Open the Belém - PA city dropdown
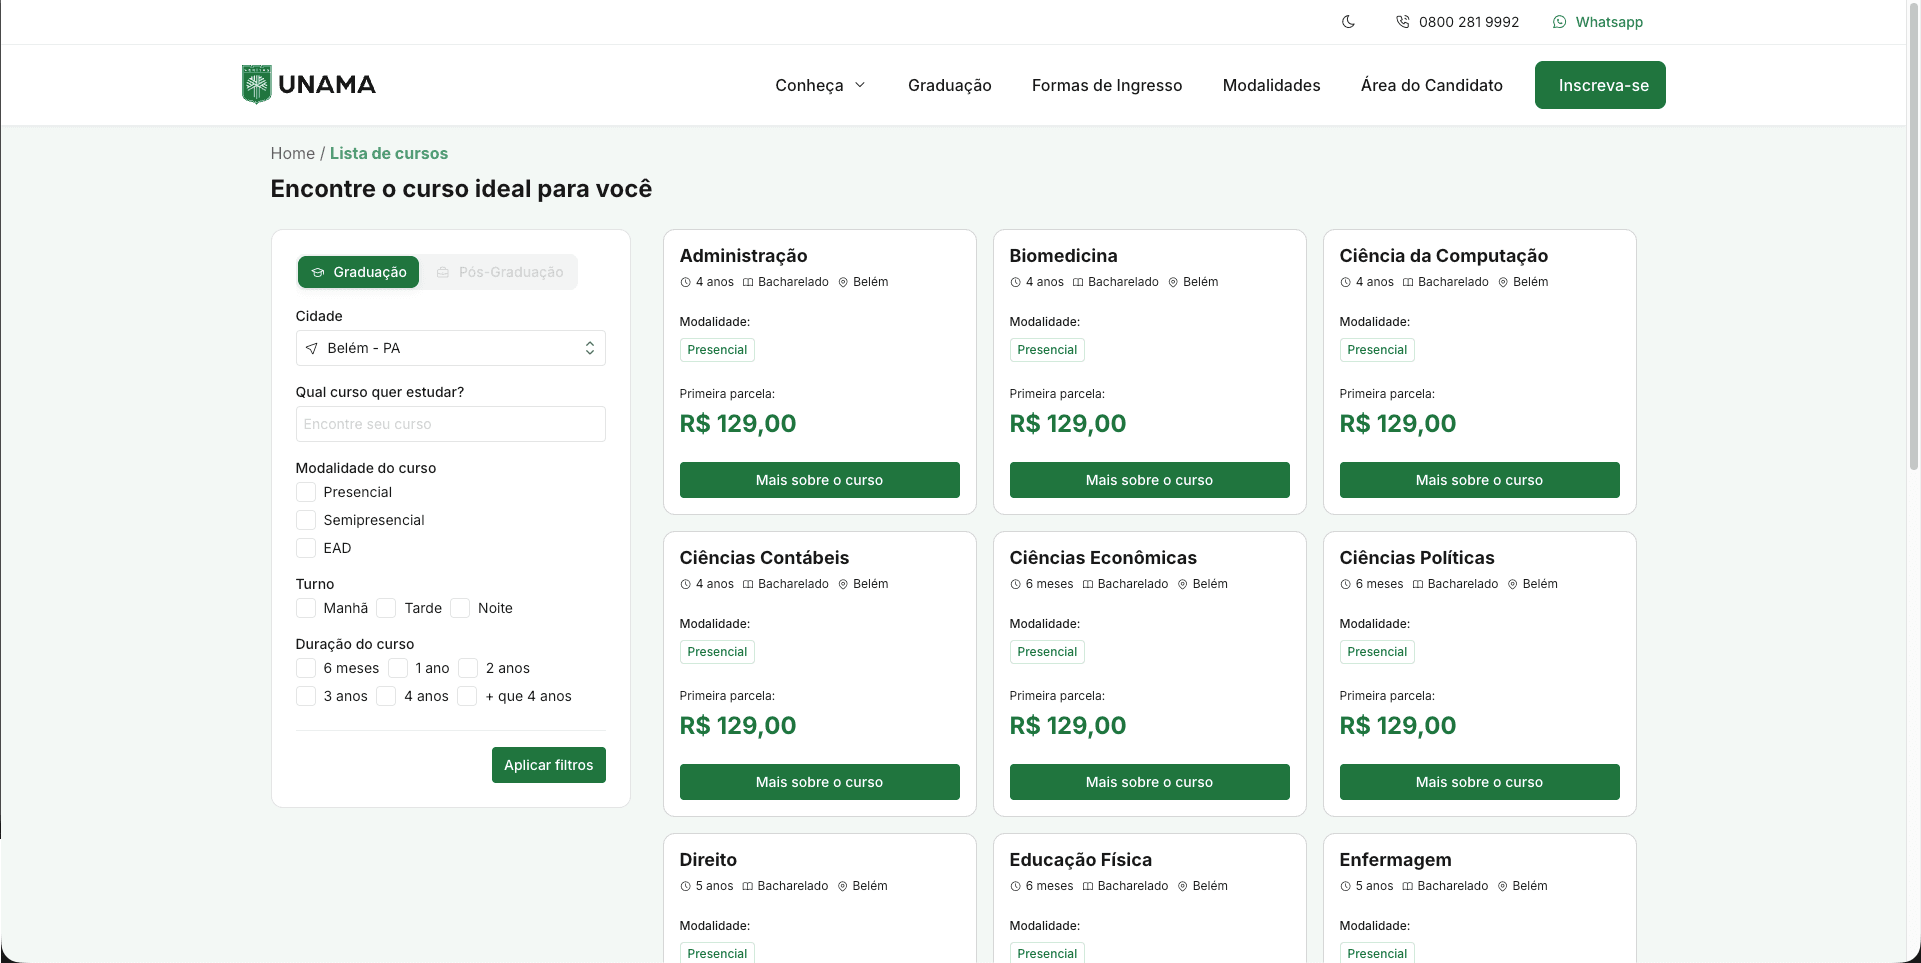 click(450, 348)
